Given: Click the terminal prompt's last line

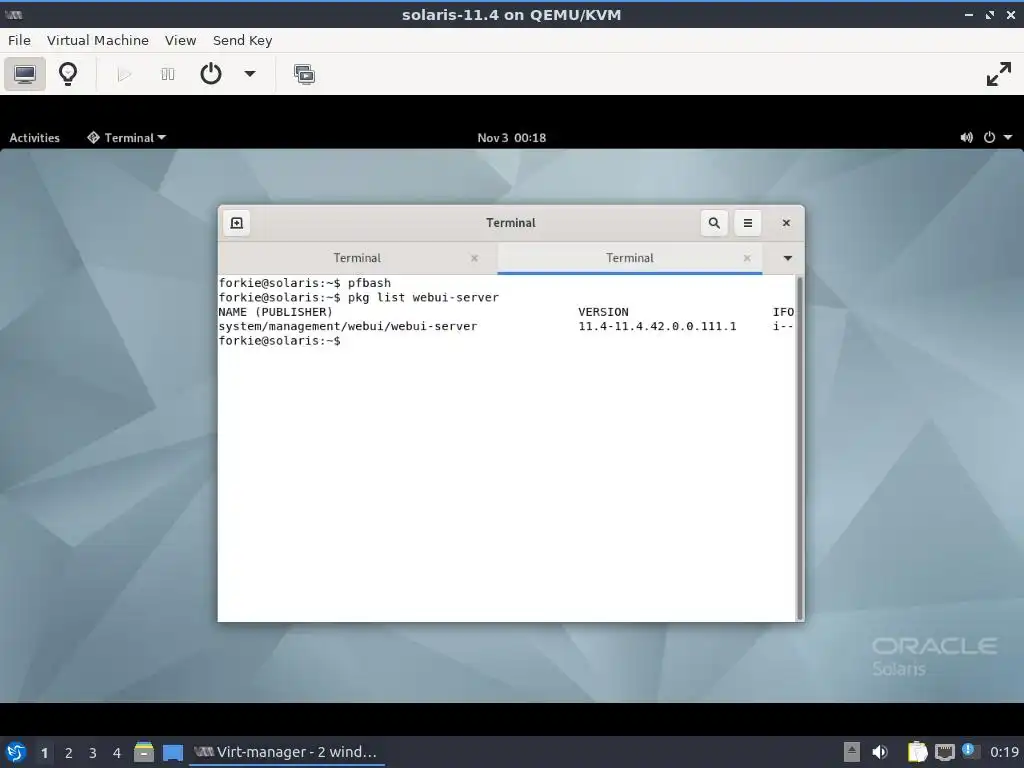Looking at the screenshot, I should click(x=280, y=340).
